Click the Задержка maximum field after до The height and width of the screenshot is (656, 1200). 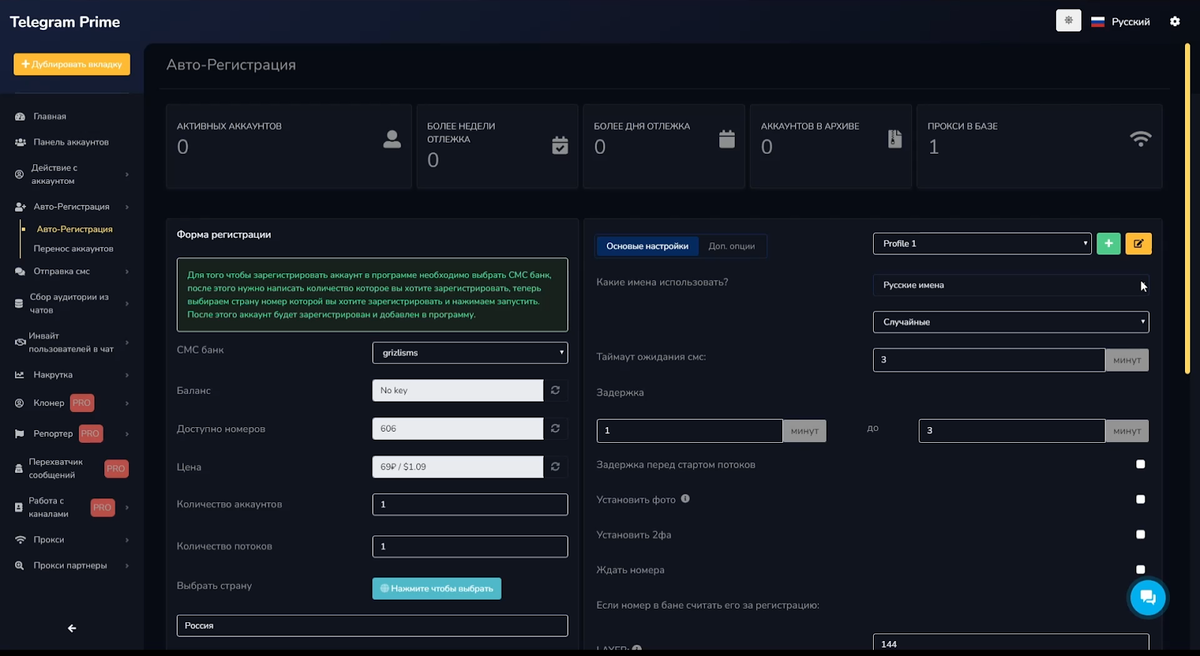click(1012, 430)
